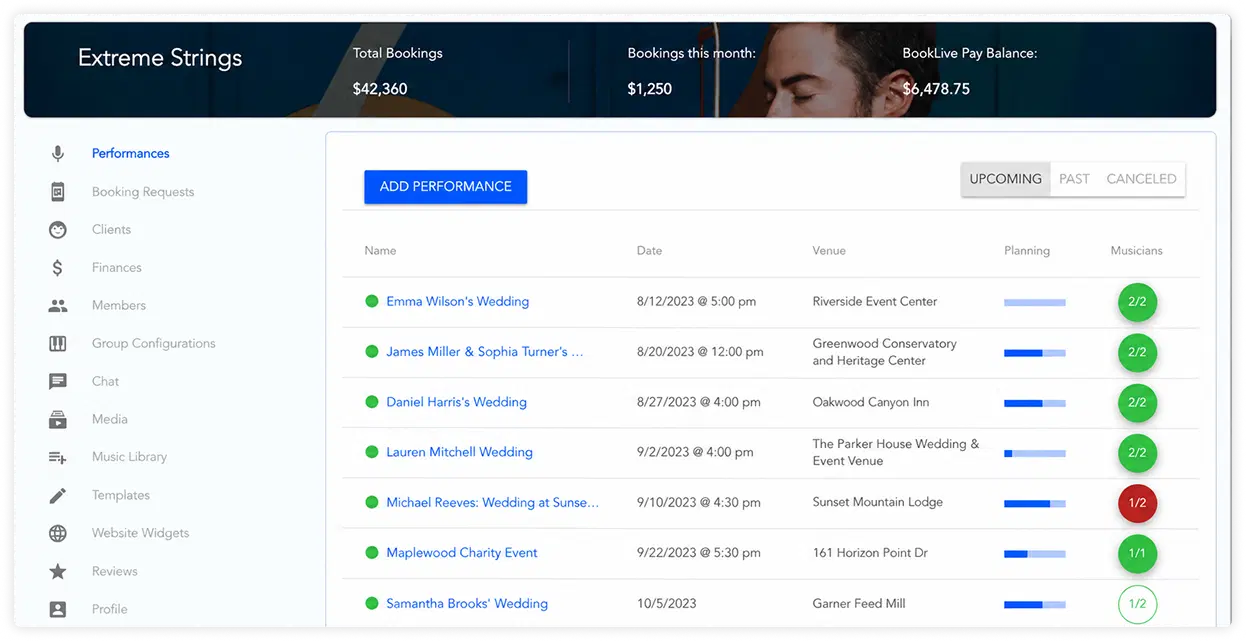Click green status dot for Emma Wilson's Wedding
The image size is (1246, 641).
point(372,301)
